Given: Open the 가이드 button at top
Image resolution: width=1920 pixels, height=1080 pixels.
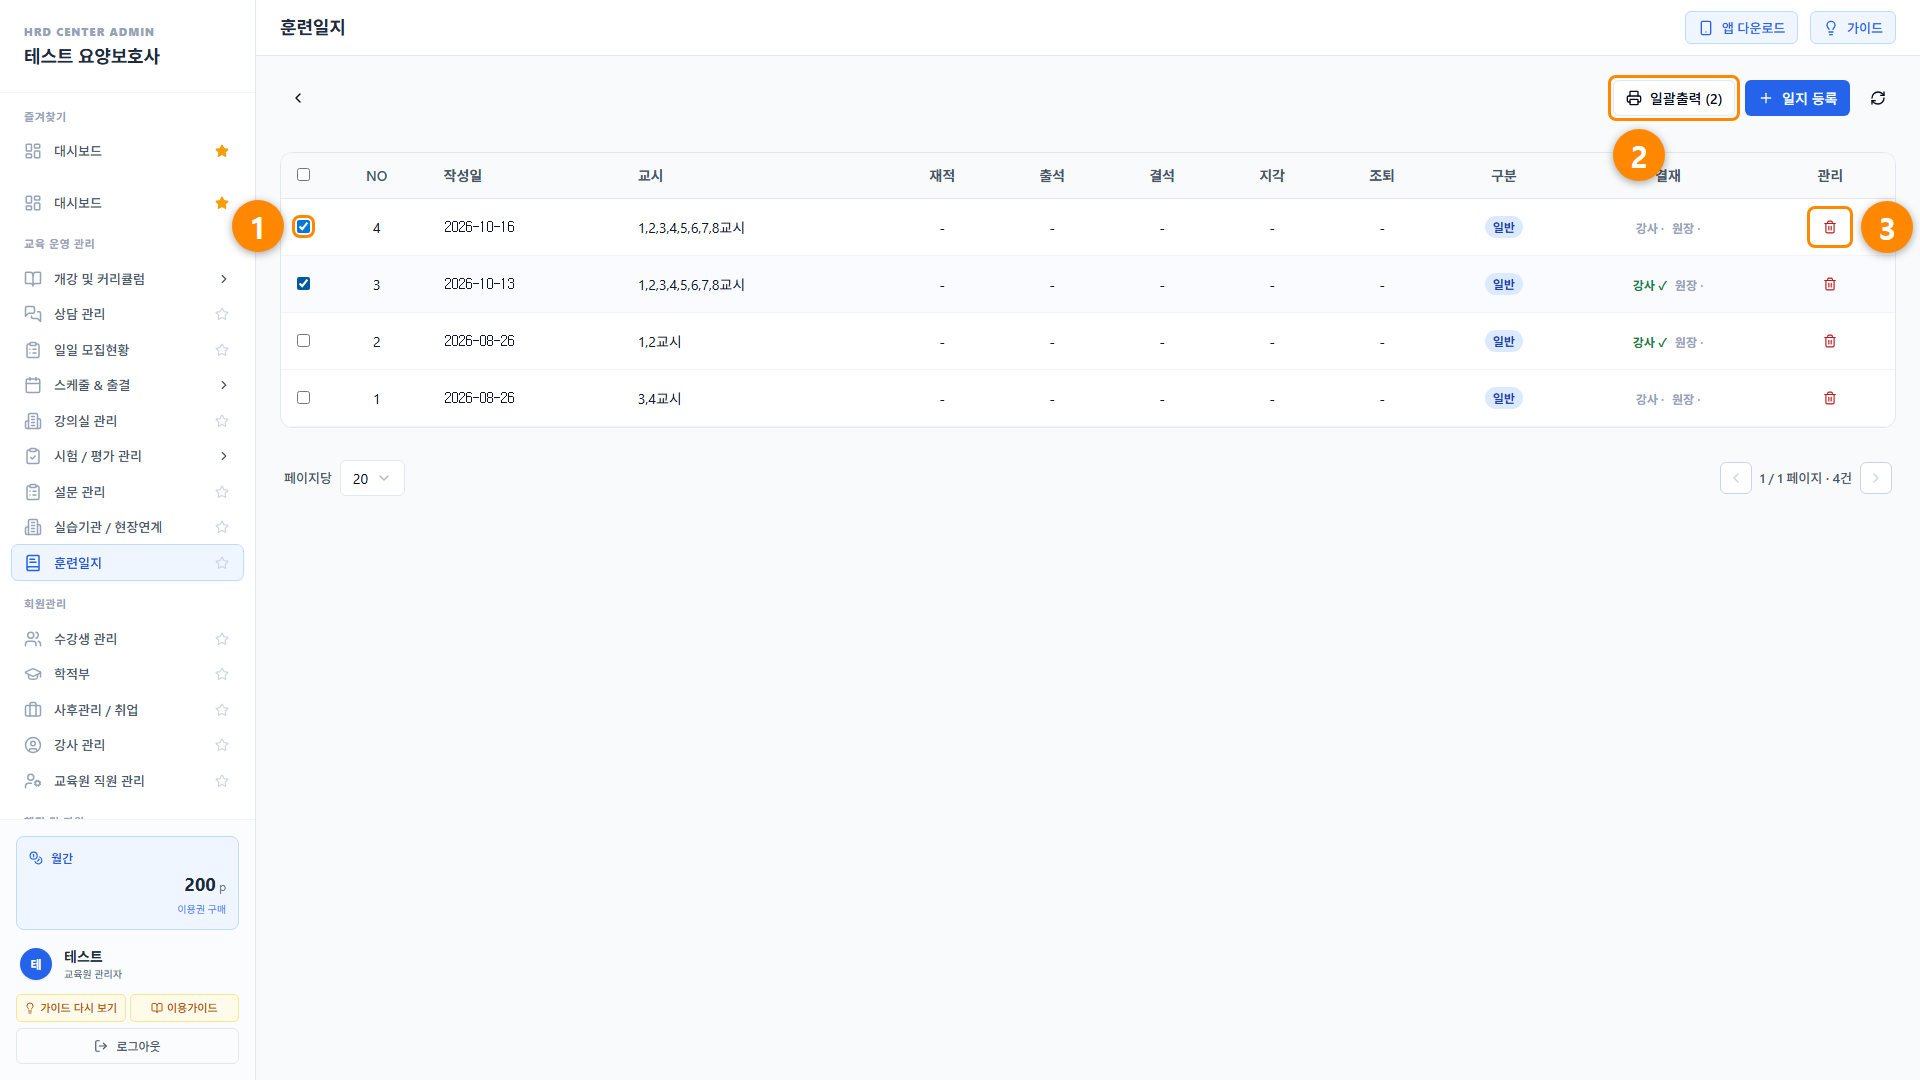Looking at the screenshot, I should click(1852, 28).
